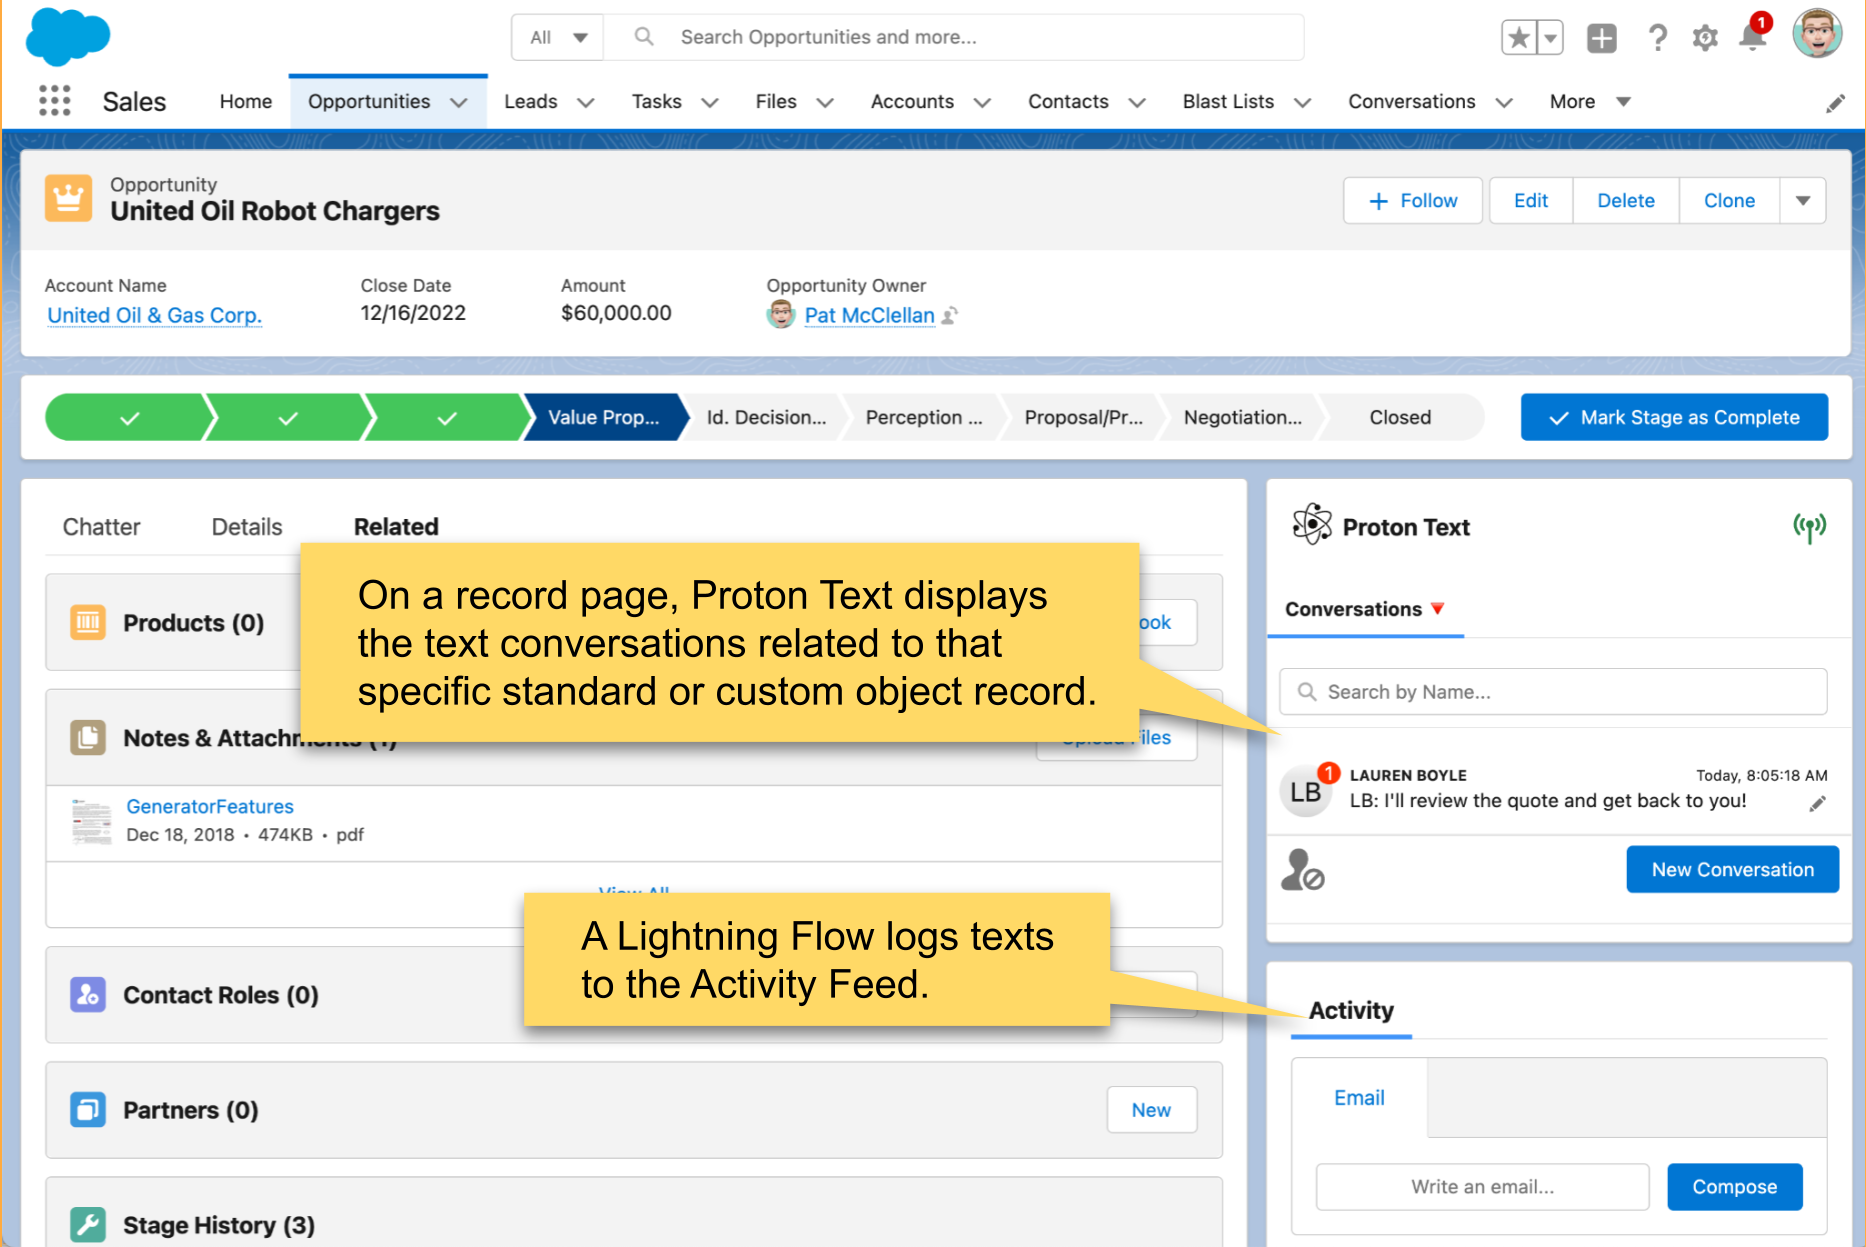The width and height of the screenshot is (1866, 1247).
Task: Click the Search by Name field
Action: [x=1553, y=691]
